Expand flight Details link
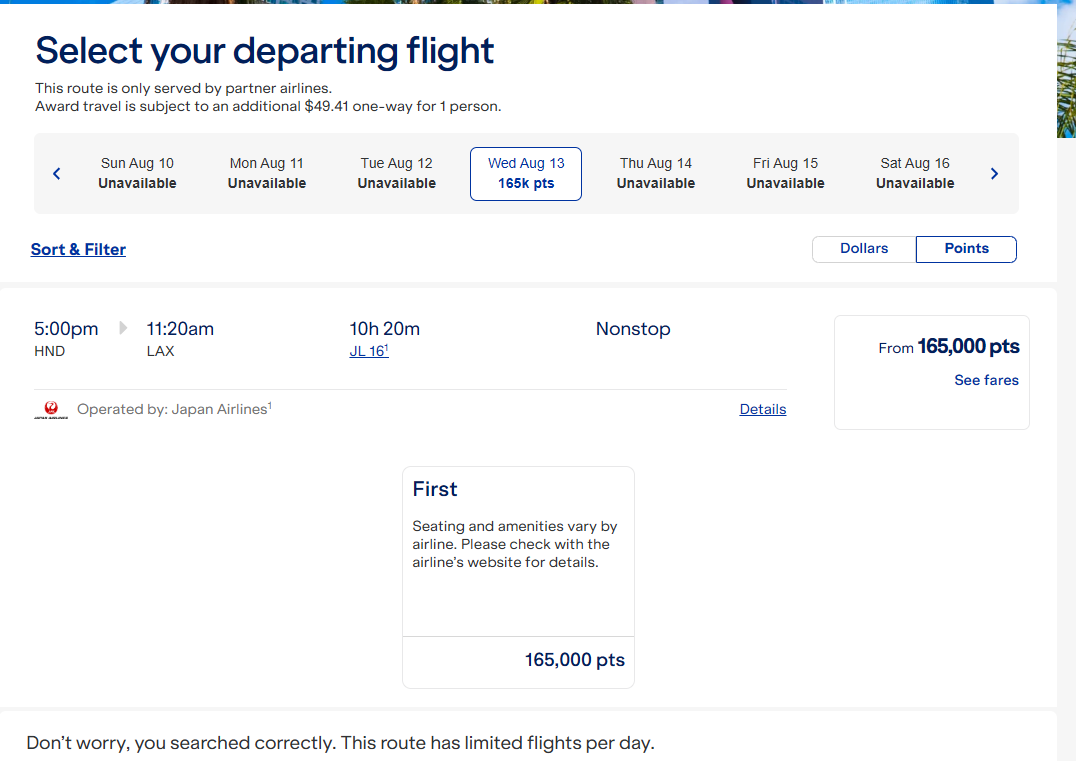The height and width of the screenshot is (761, 1076). coord(763,409)
